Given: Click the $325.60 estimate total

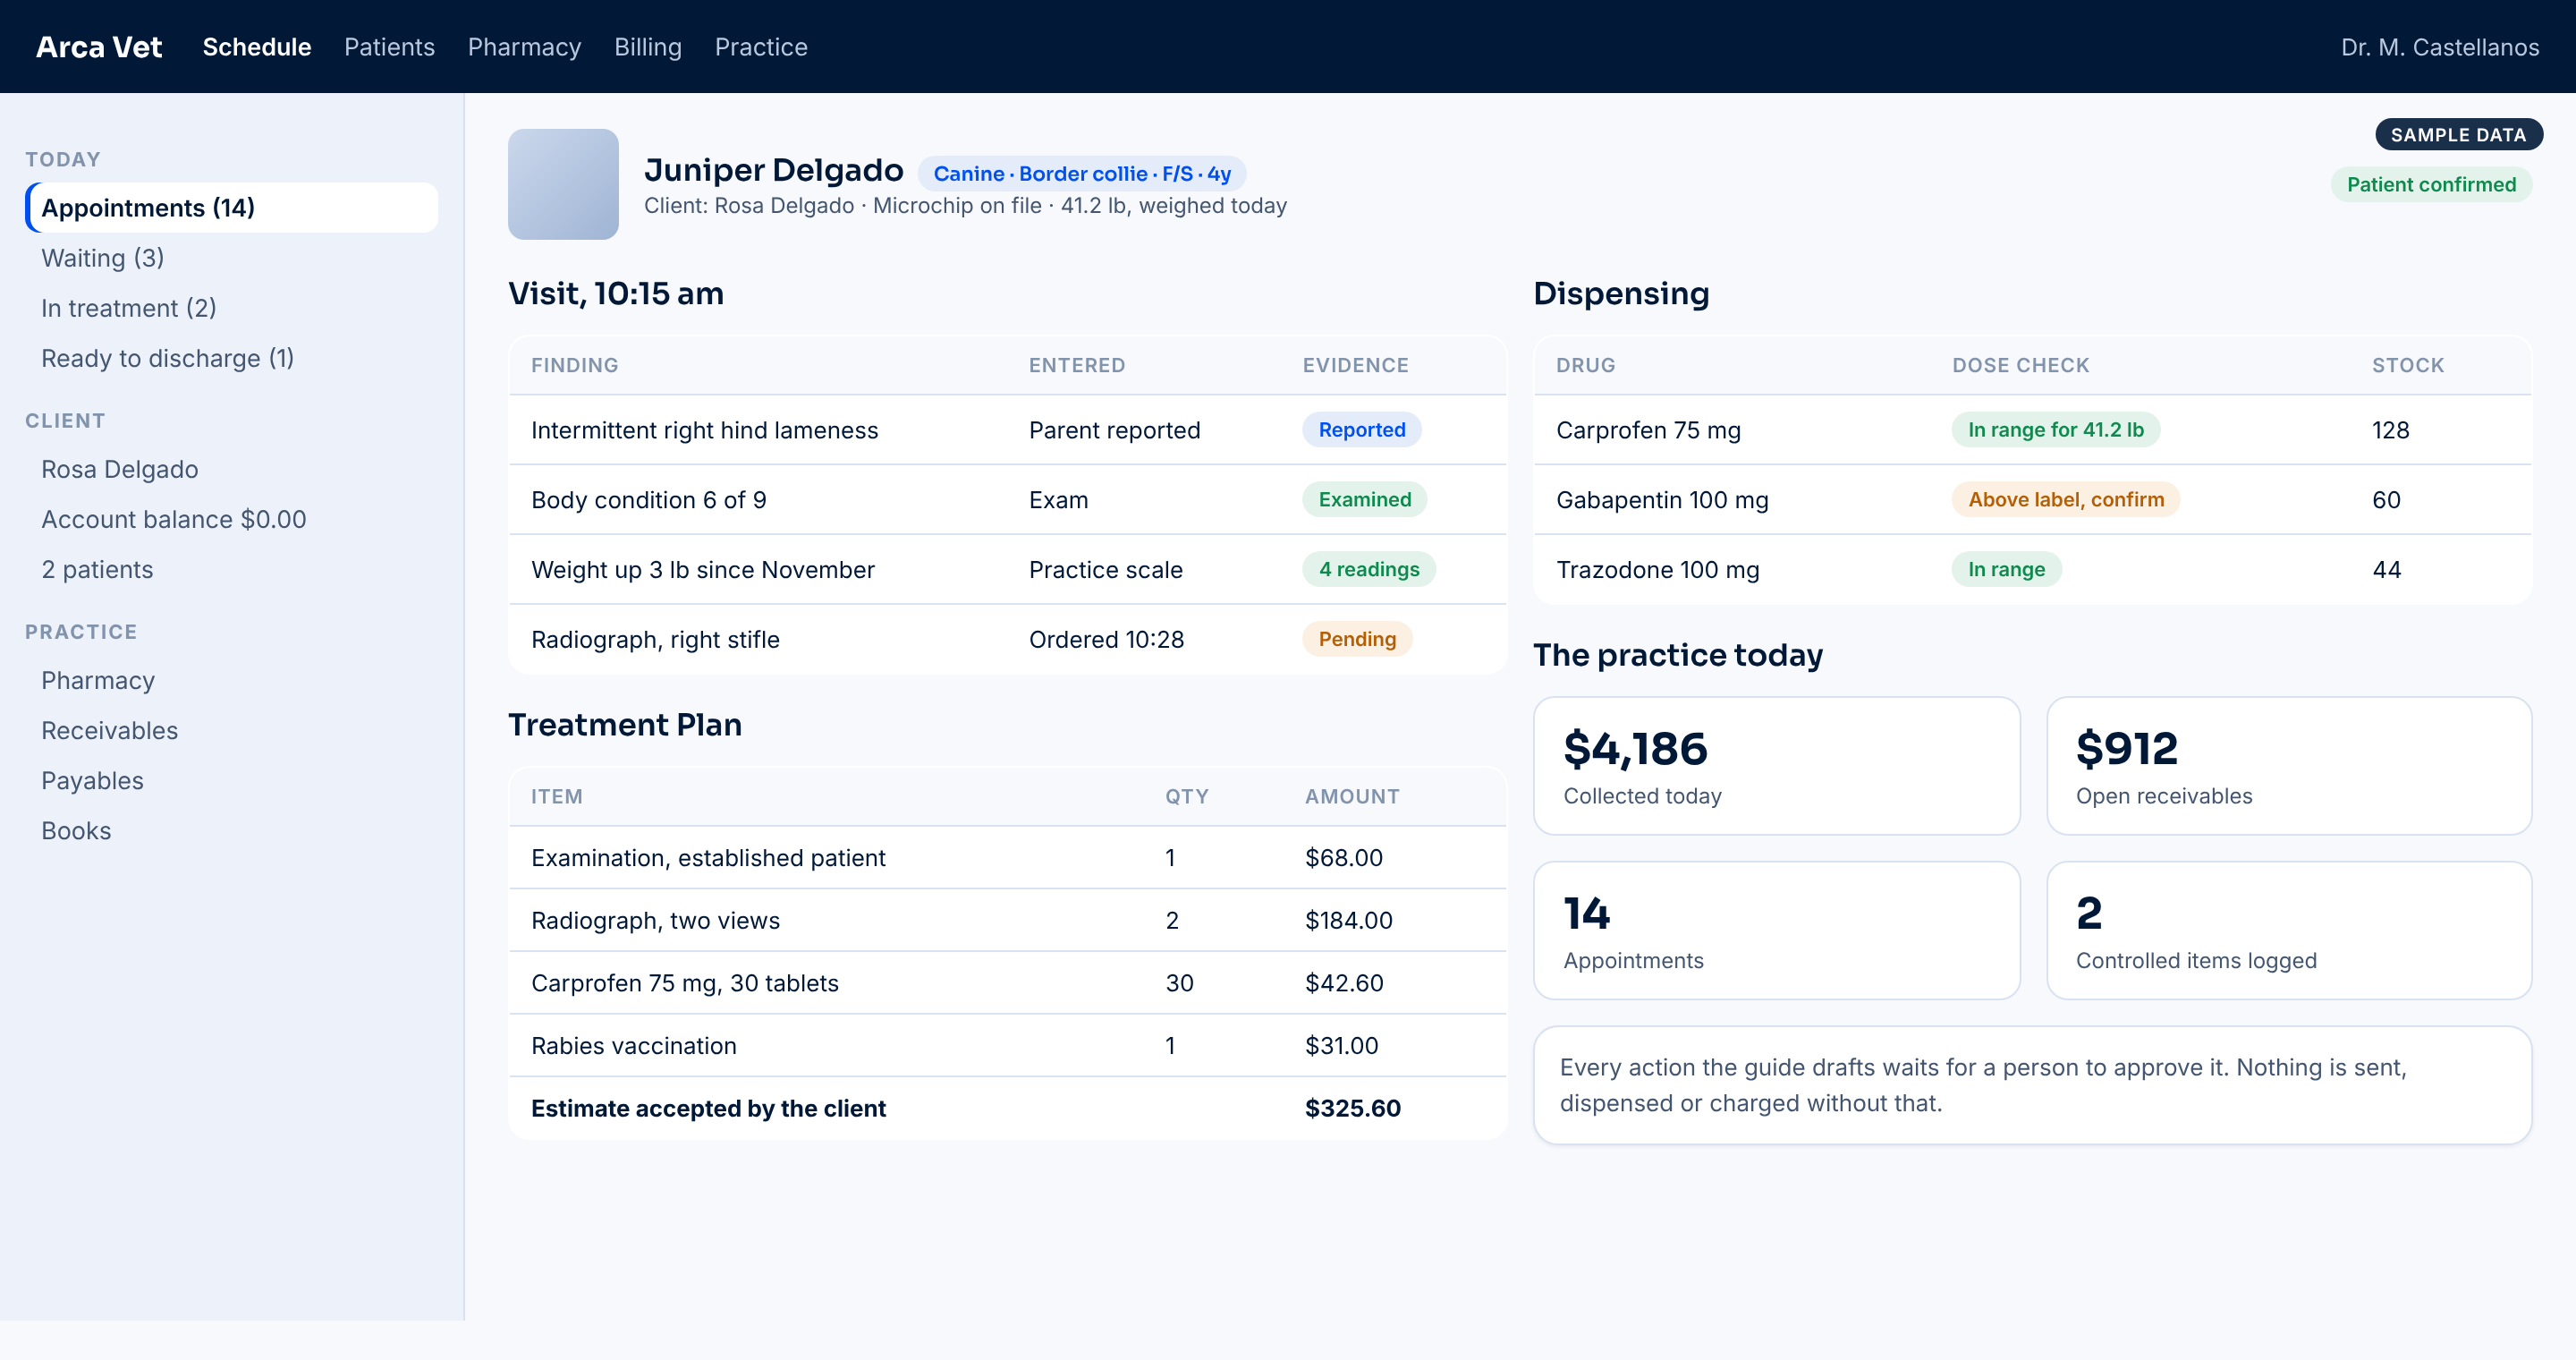Looking at the screenshot, I should click(x=1352, y=1108).
